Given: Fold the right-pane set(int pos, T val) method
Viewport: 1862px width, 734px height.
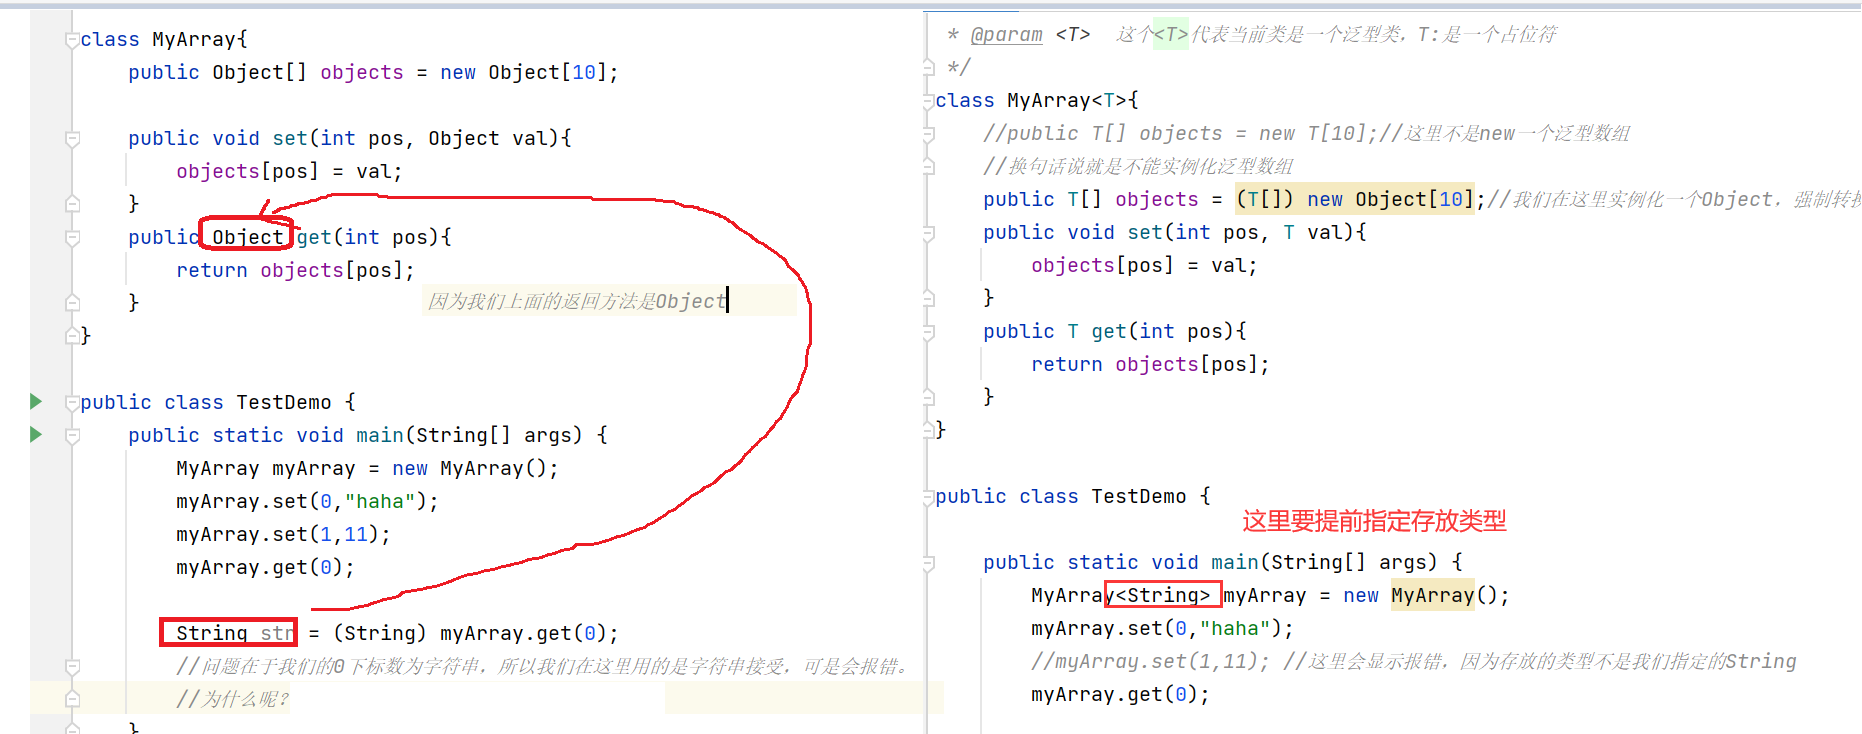Looking at the screenshot, I should click(928, 233).
